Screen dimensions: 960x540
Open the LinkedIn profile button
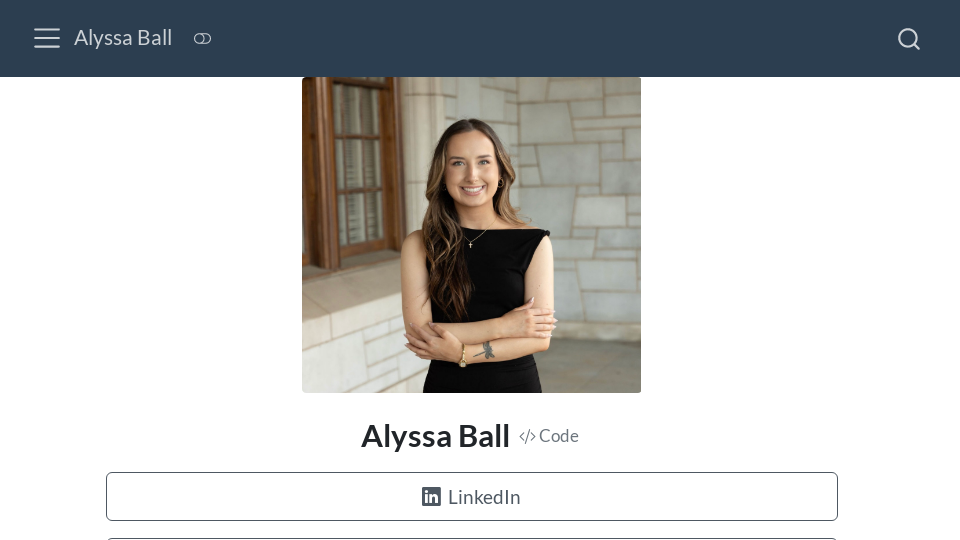point(471,497)
